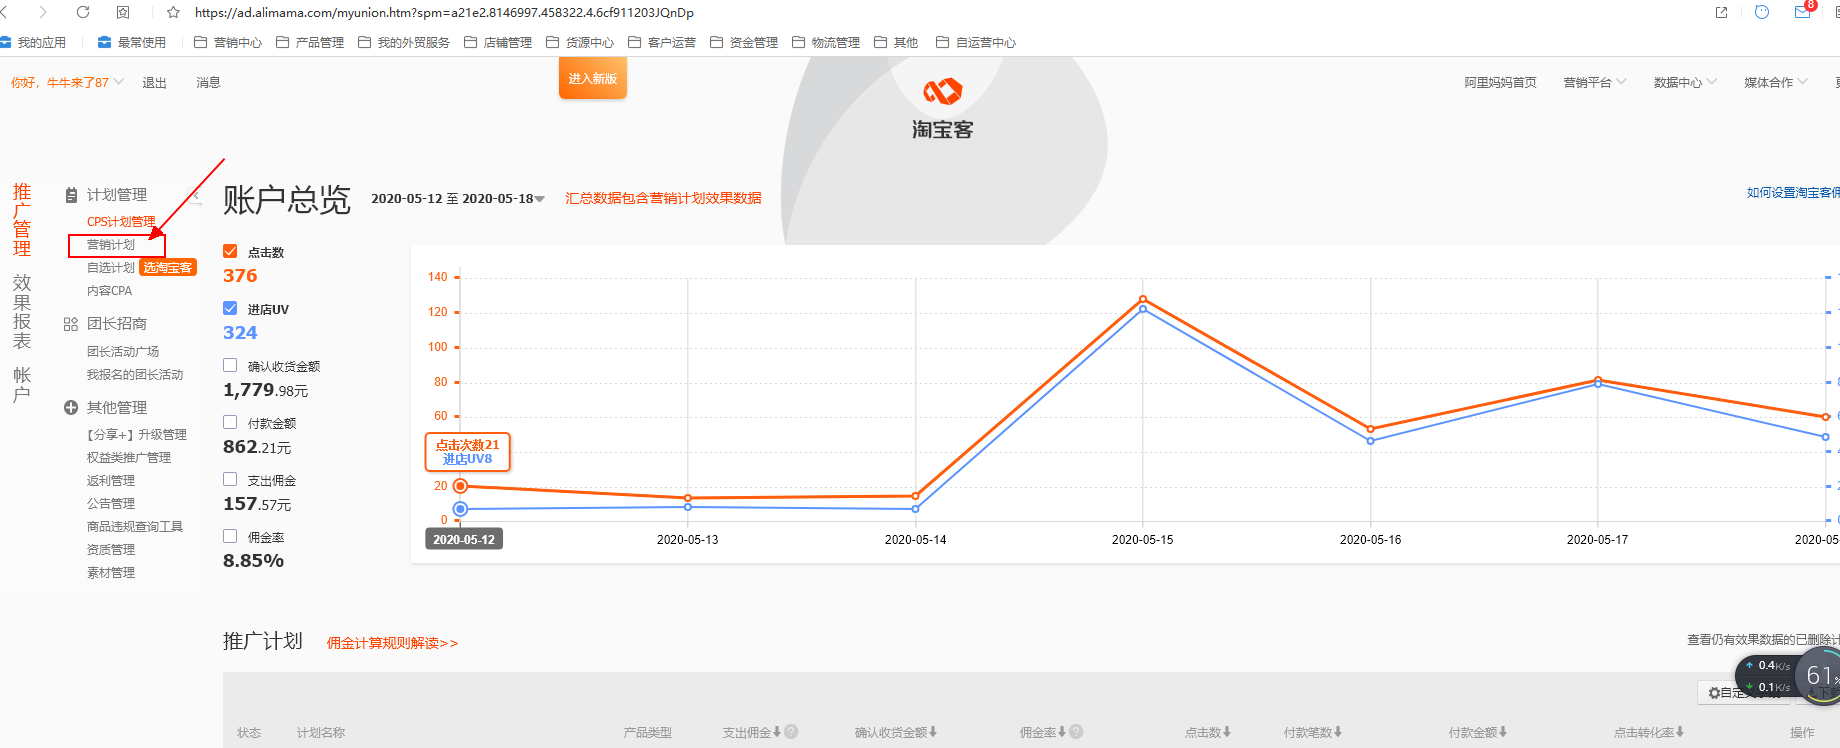Open 自选计划 in sidebar
1840x748 pixels.
tap(111, 268)
